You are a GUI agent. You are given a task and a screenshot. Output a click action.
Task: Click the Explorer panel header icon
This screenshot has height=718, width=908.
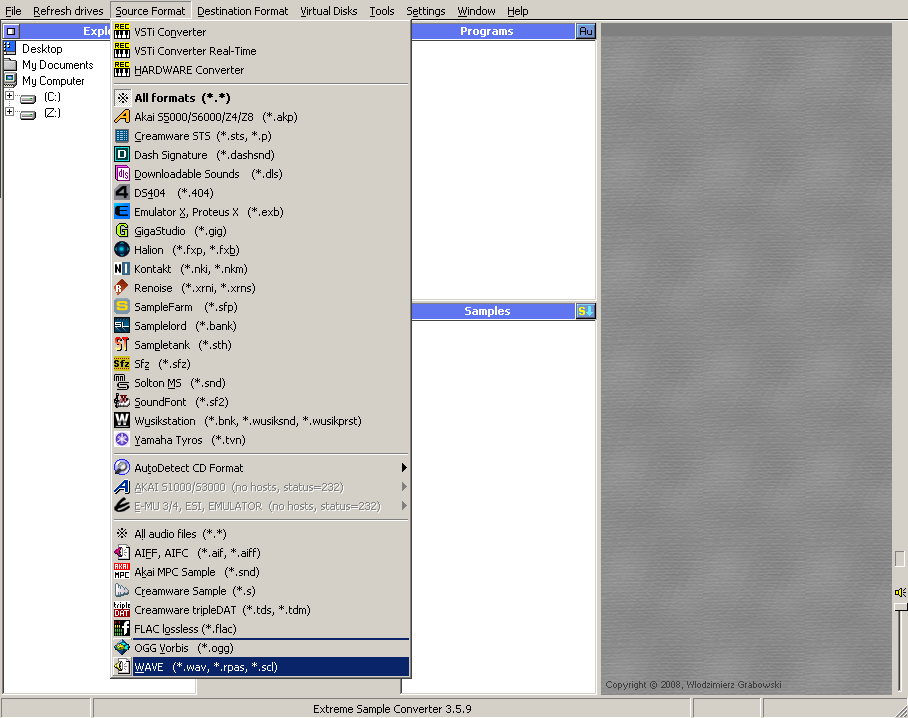pyautogui.click(x=11, y=31)
